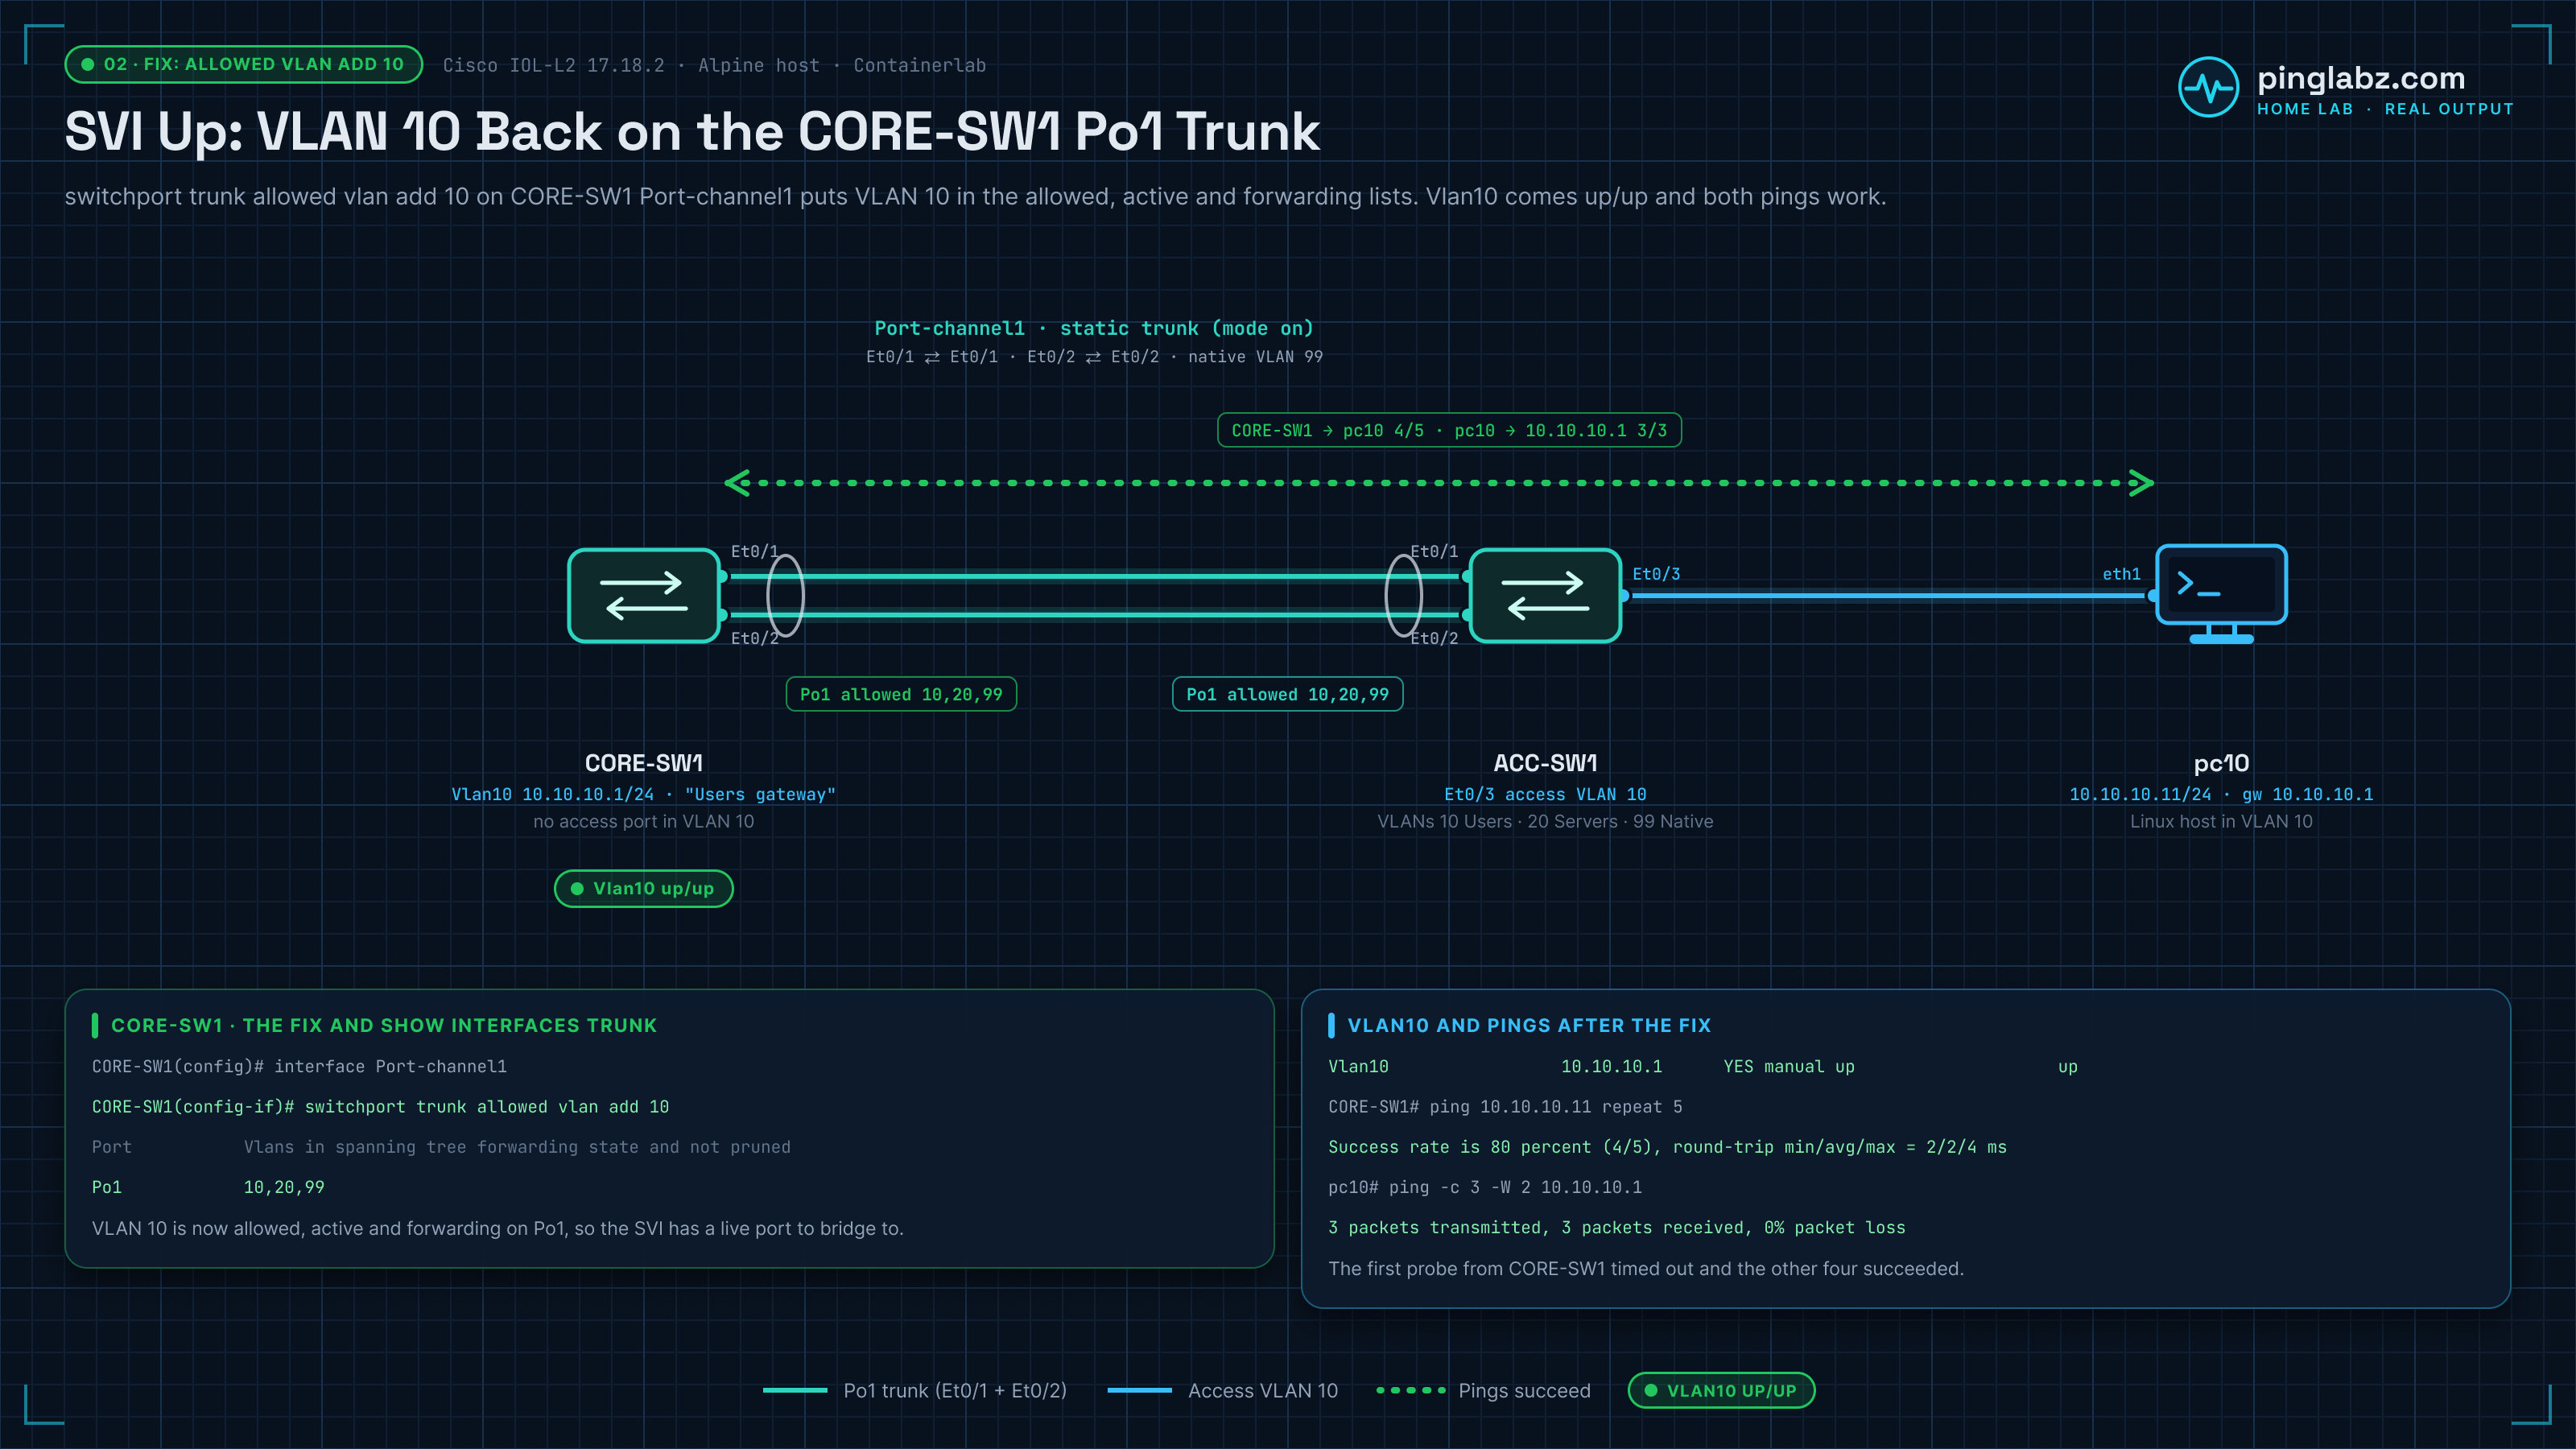The height and width of the screenshot is (1449, 2576).
Task: Click the subtitle starting 'switchport trunk allowed vlan add 10 on CORE-SW1'
Action: (975, 196)
